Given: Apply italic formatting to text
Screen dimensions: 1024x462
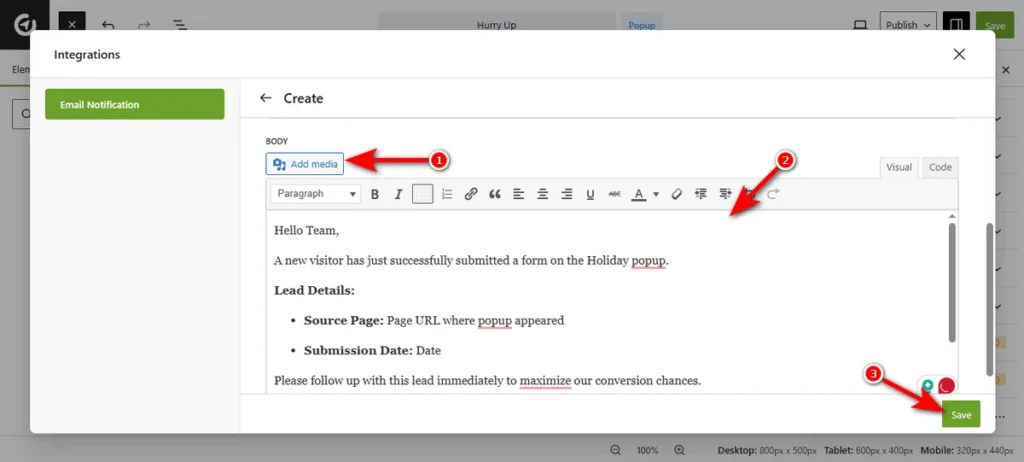Looking at the screenshot, I should tap(398, 194).
